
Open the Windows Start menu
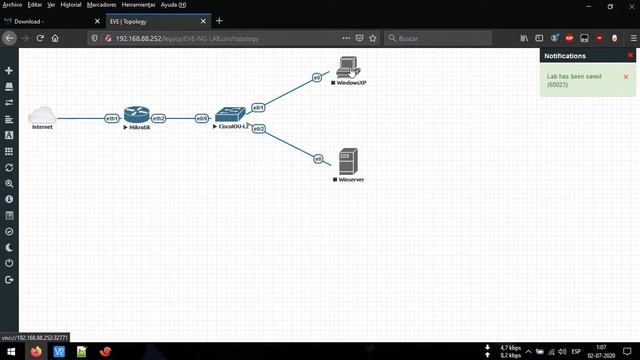pyautogui.click(x=11, y=351)
